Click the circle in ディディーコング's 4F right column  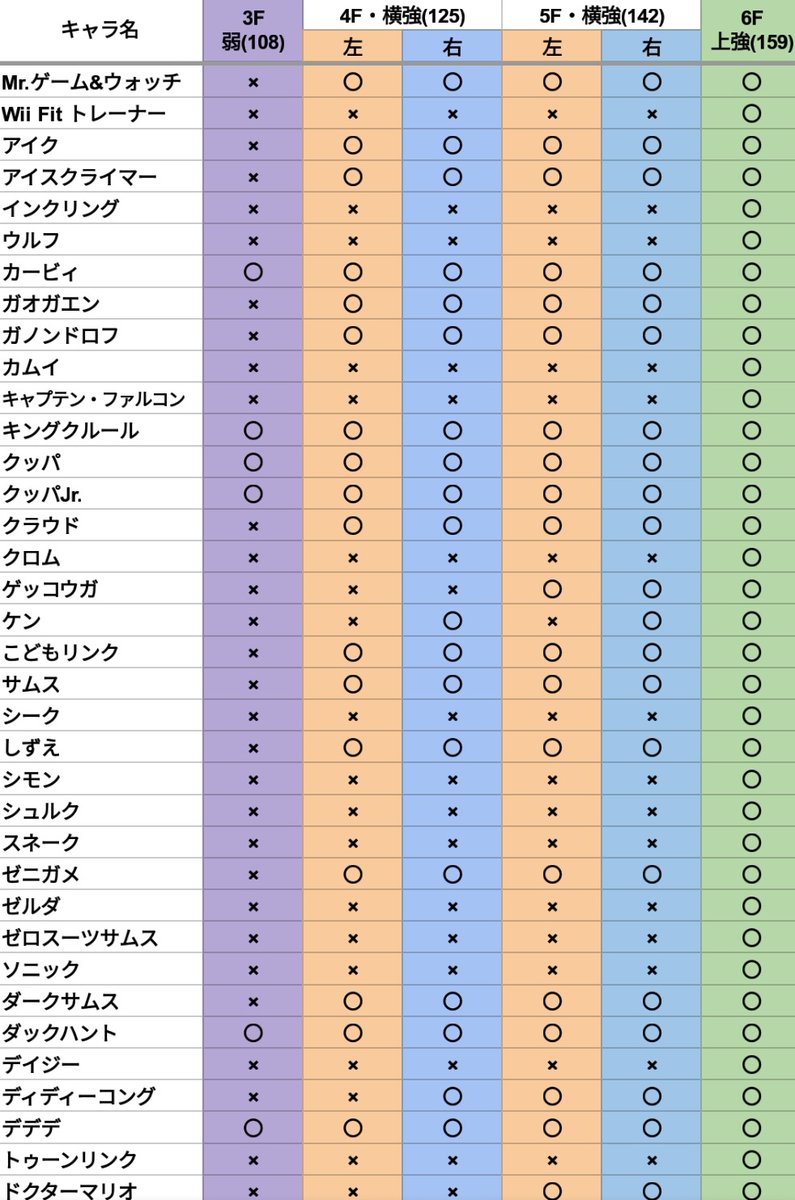[x=452, y=1096]
